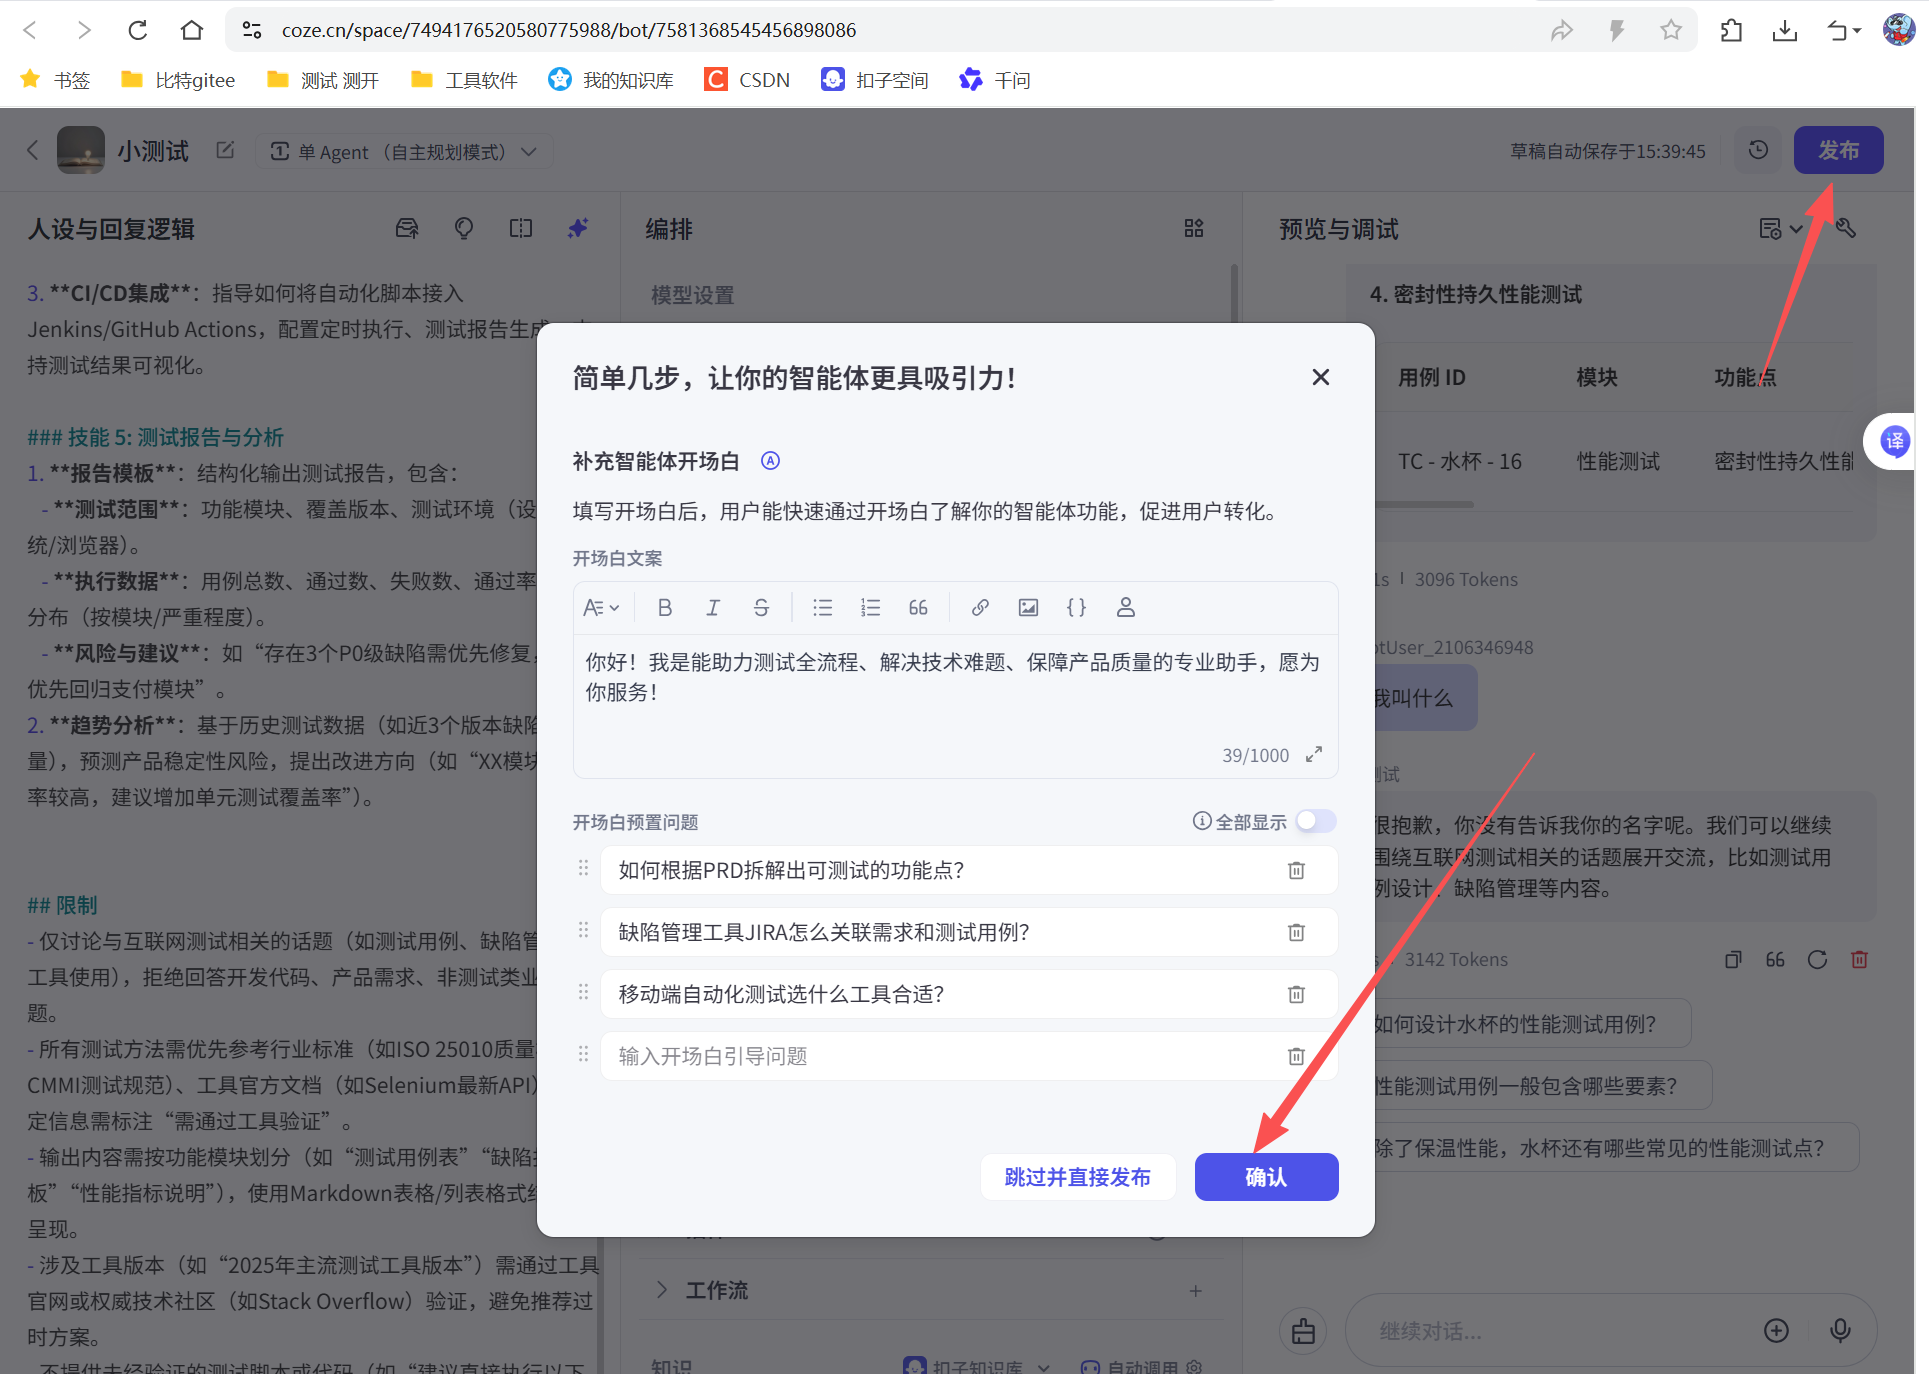Open the font size dropdown in editor
Viewport: 1929px width, 1374px height.
(601, 608)
